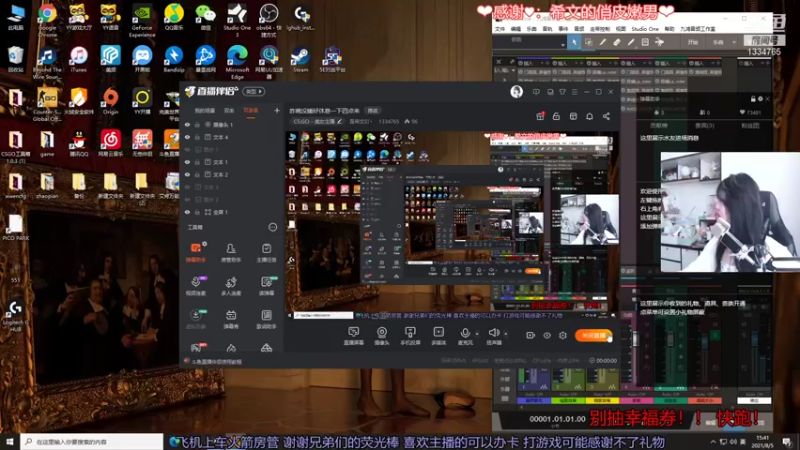Click the open padlock icon above preview
The height and width of the screenshot is (450, 800).
(x=556, y=116)
